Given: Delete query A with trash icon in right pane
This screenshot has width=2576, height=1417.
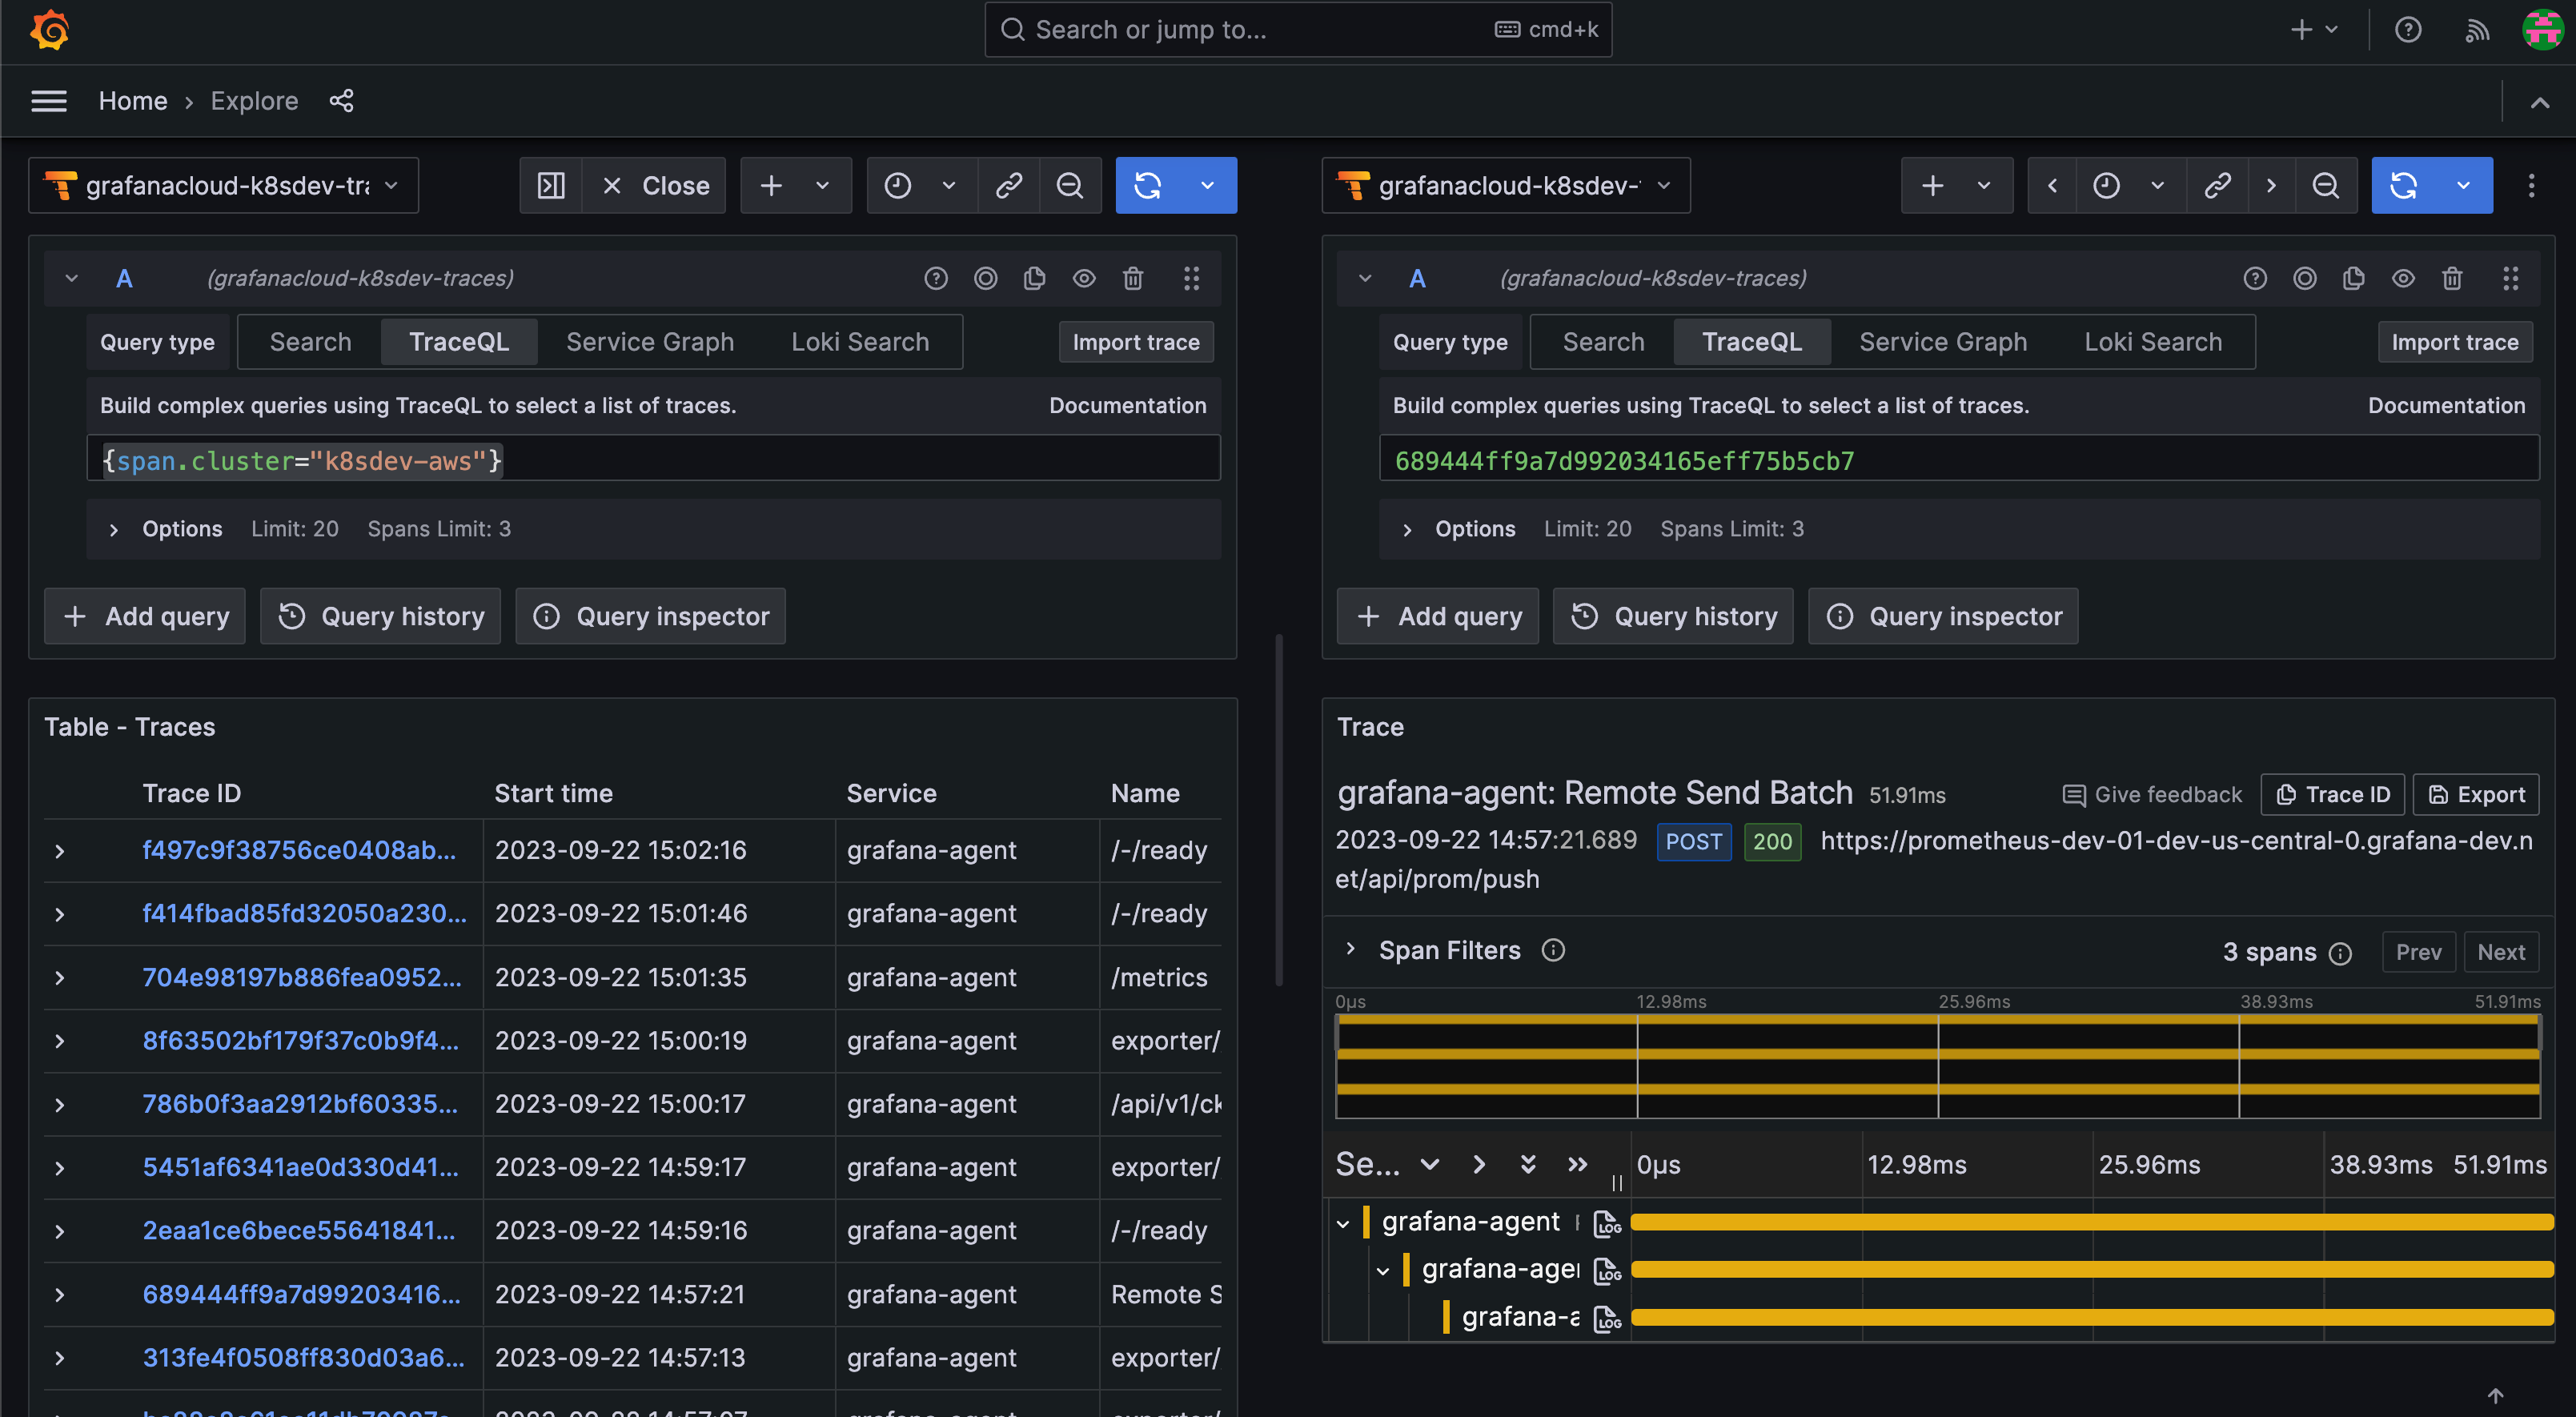Looking at the screenshot, I should point(2451,279).
